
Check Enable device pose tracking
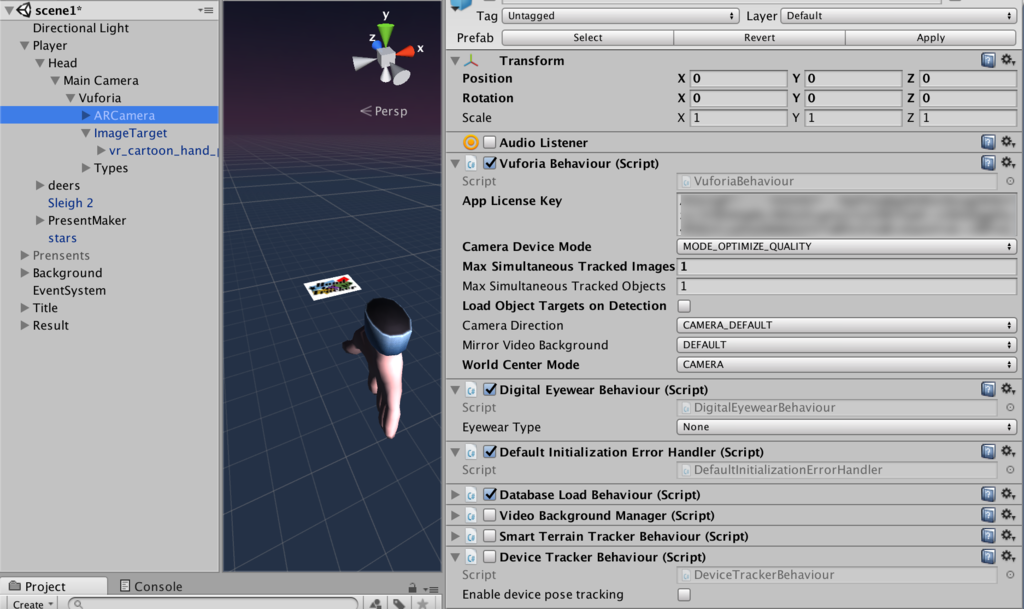[684, 594]
